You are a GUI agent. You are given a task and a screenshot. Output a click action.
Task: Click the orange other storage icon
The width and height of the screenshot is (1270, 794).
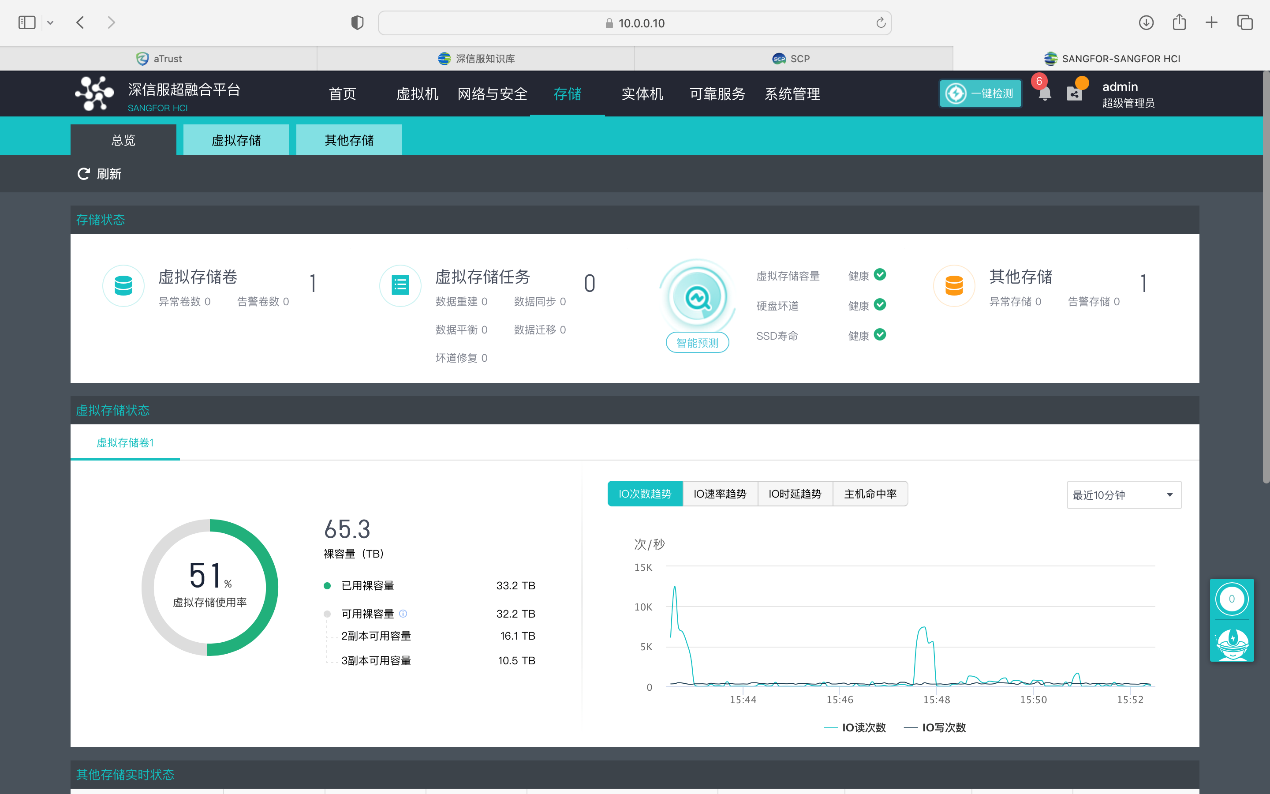953,286
